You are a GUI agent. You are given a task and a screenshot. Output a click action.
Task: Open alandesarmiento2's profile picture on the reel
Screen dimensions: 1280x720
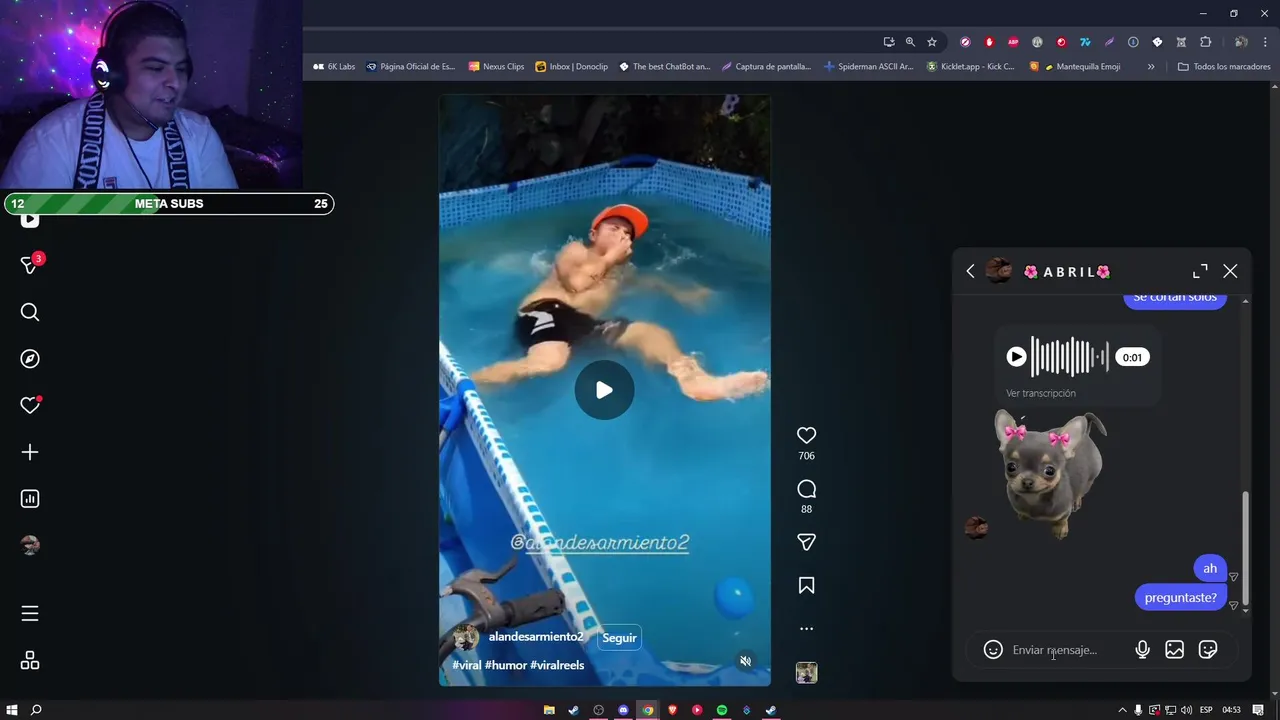[466, 638]
